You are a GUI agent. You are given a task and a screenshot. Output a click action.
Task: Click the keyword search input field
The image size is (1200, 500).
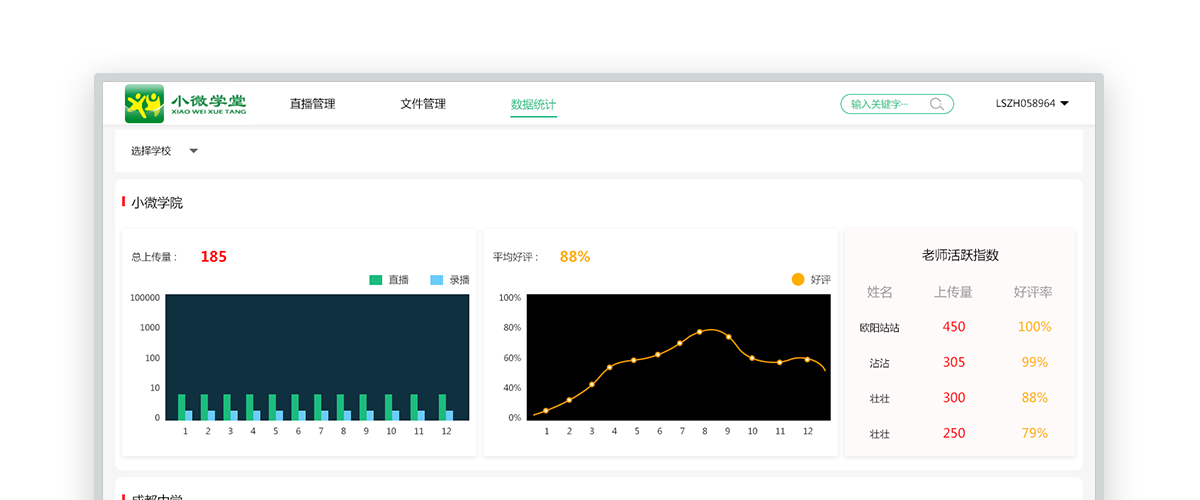(897, 104)
